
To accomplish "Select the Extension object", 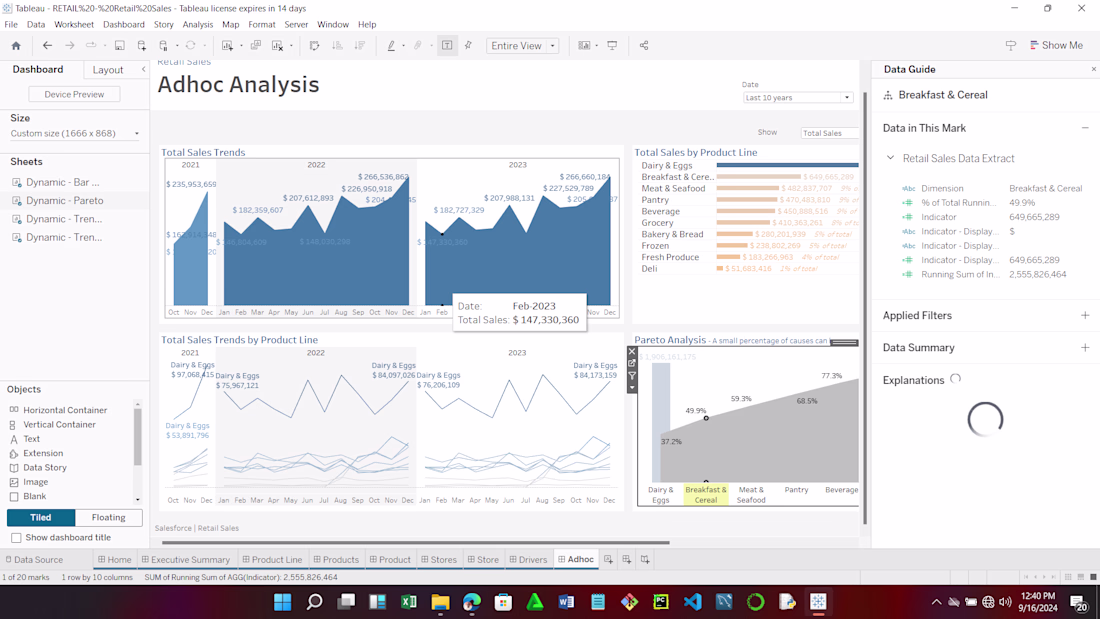I will [x=43, y=453].
